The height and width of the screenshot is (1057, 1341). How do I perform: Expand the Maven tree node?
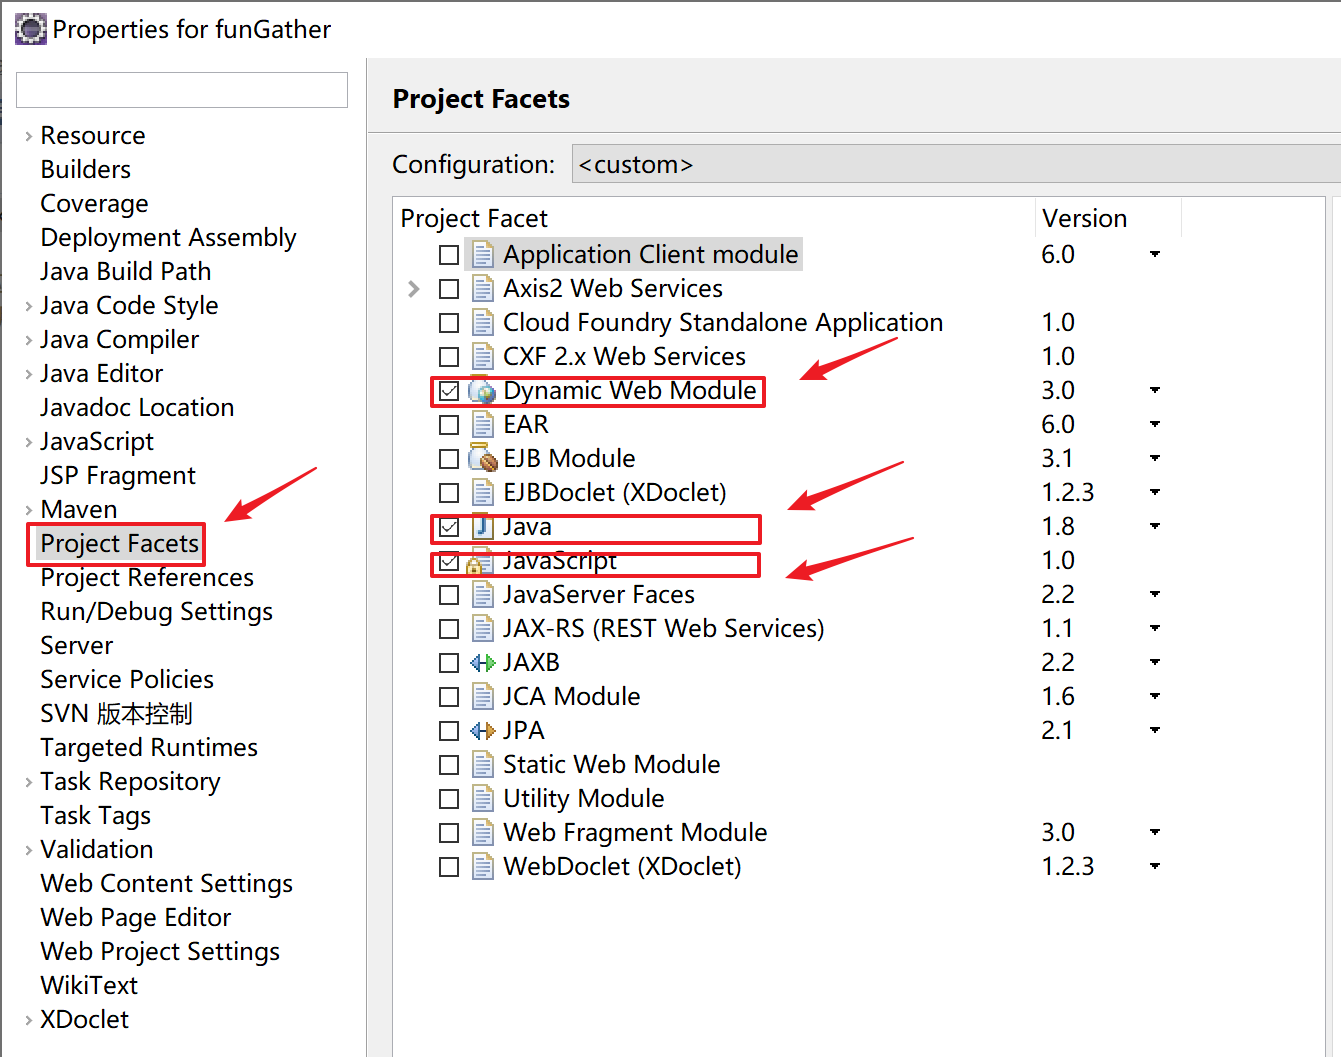[x=28, y=510]
